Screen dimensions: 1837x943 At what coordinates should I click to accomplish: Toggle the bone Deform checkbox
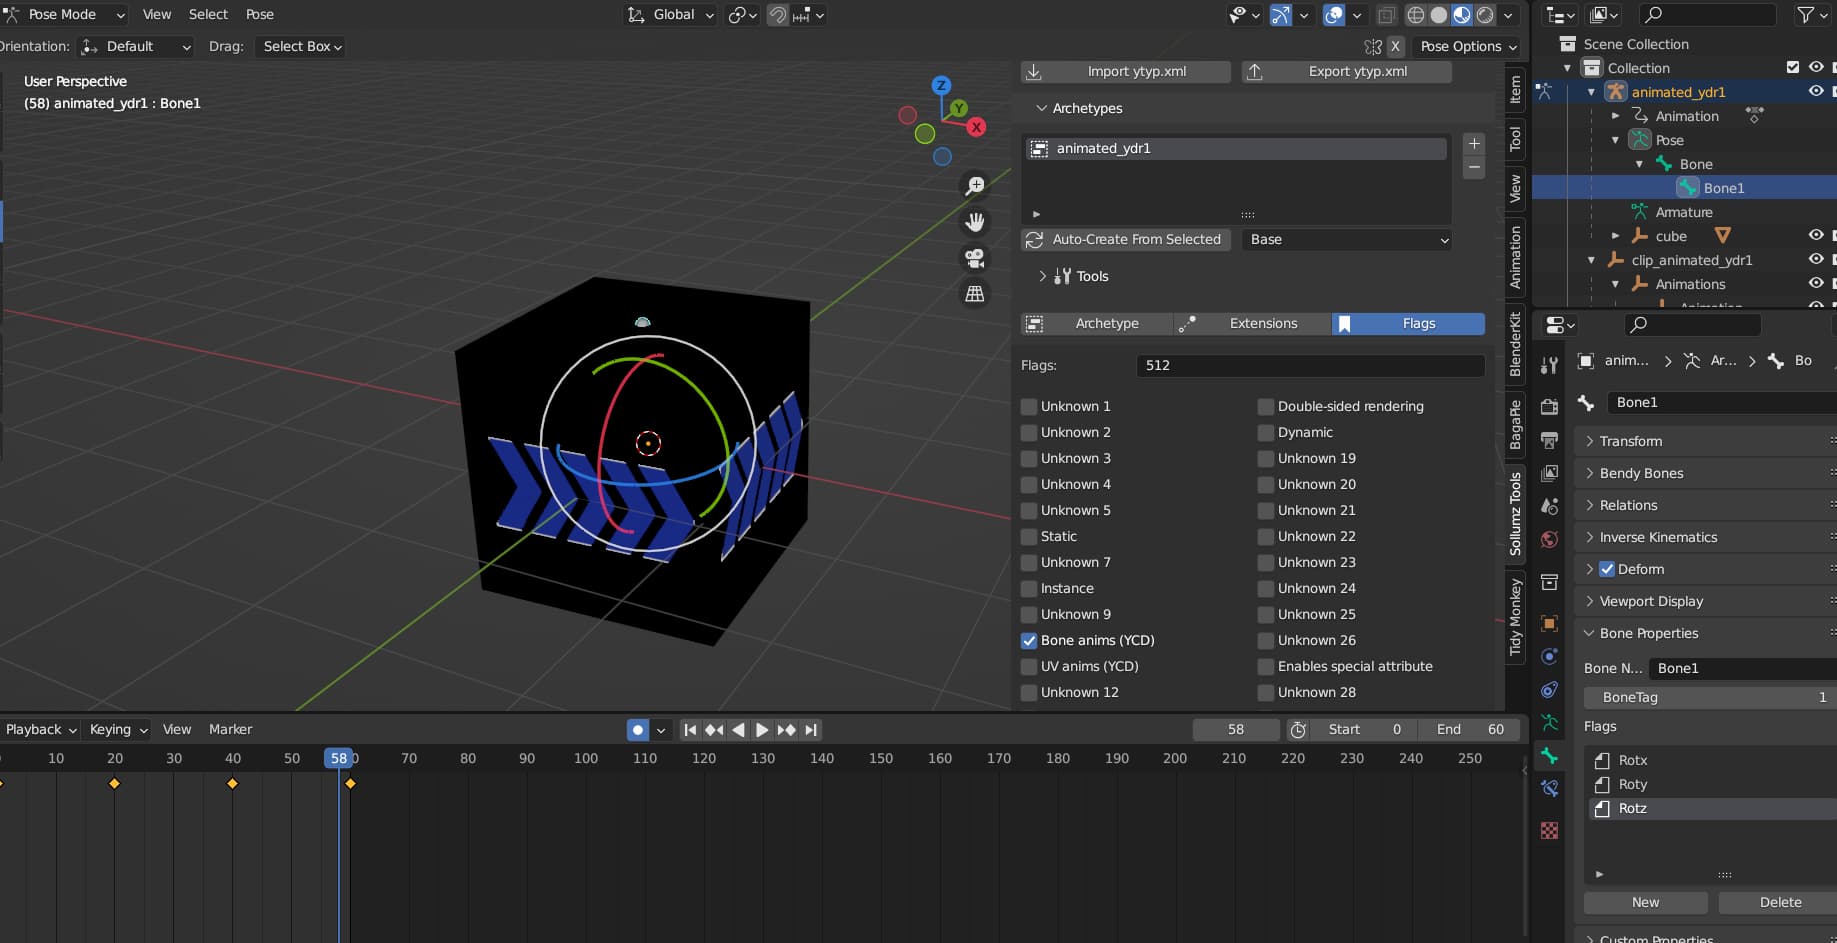(x=1607, y=569)
